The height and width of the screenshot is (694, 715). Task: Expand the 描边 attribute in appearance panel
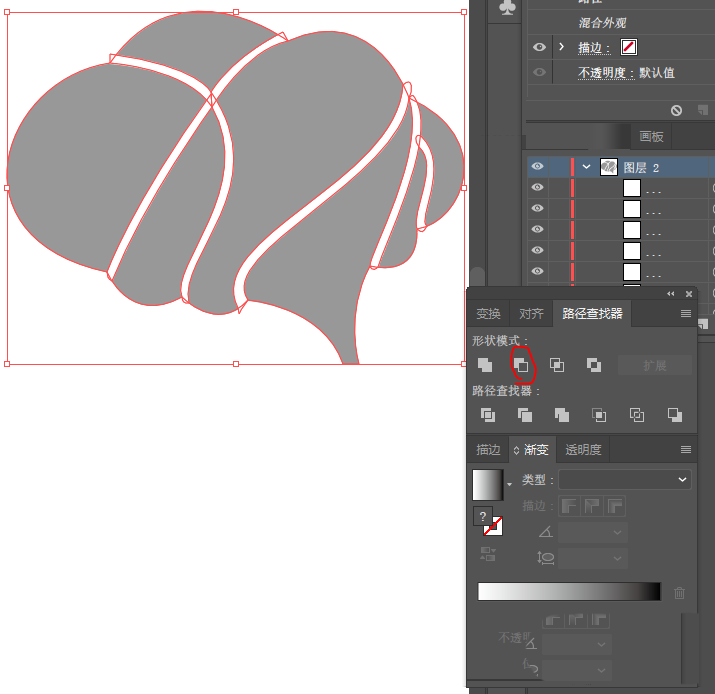coord(562,47)
